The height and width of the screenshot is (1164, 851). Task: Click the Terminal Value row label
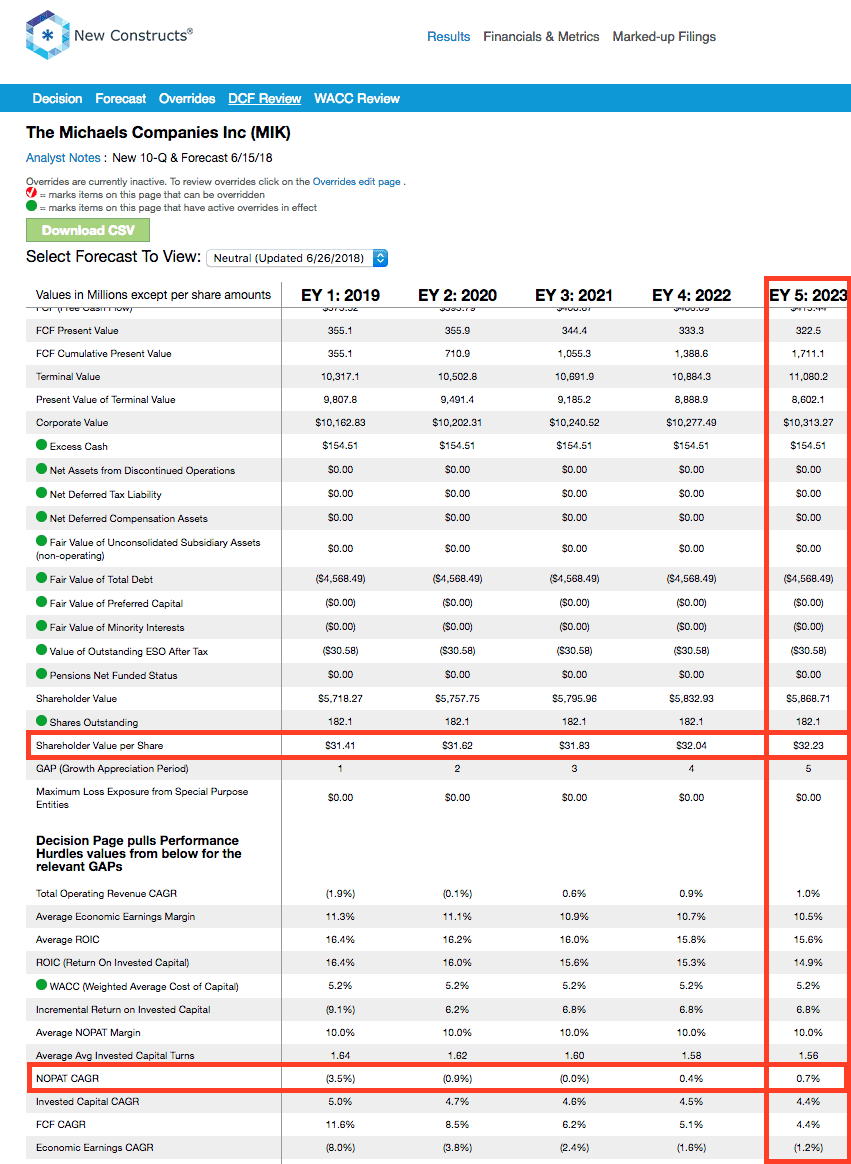tap(68, 377)
